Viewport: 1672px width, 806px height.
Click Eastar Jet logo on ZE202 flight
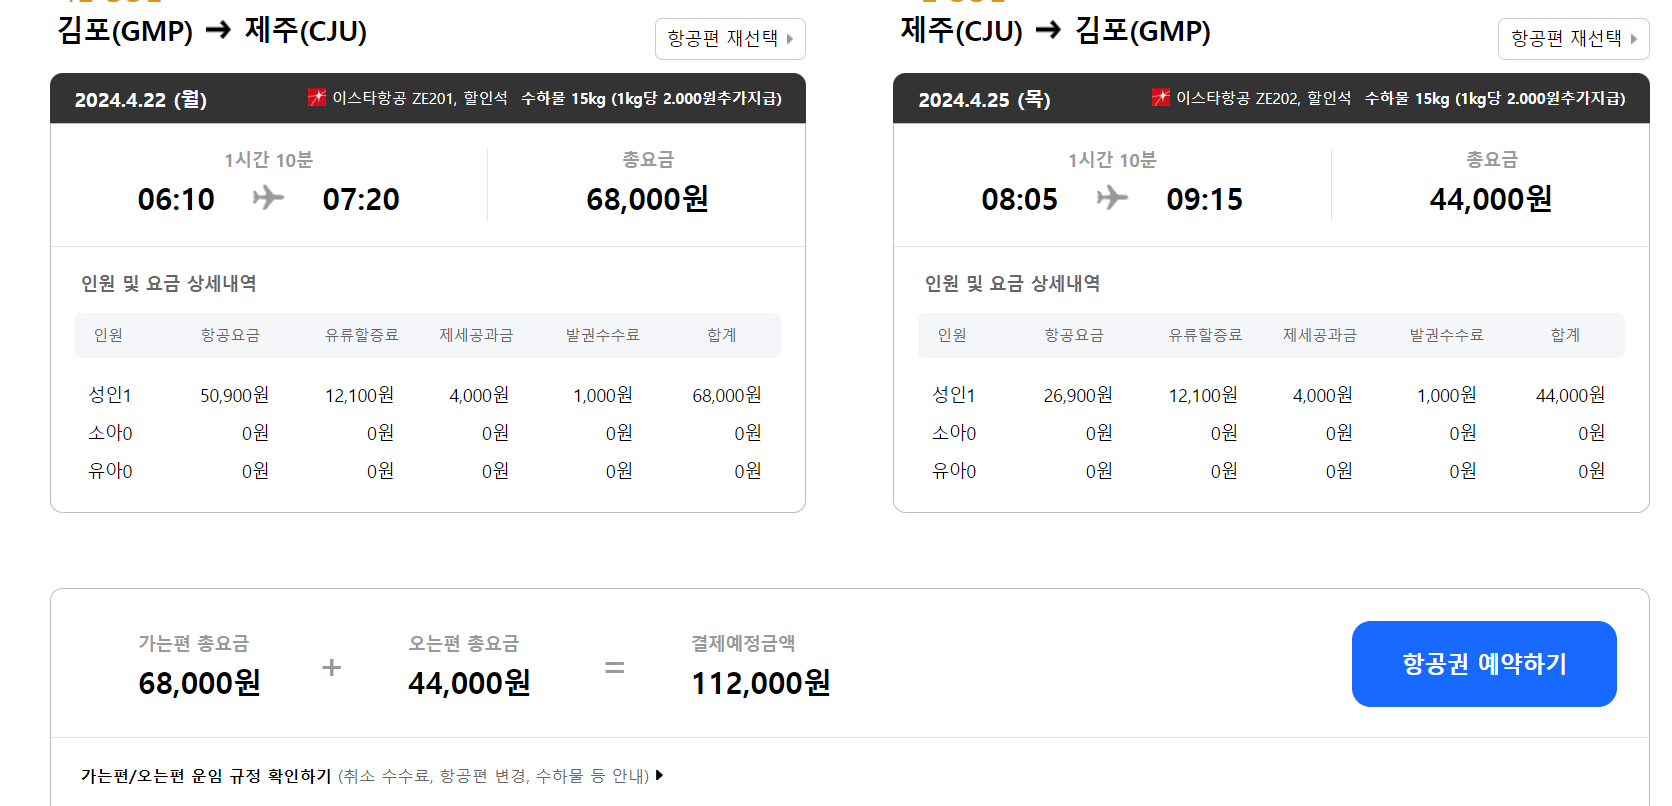click(1161, 97)
